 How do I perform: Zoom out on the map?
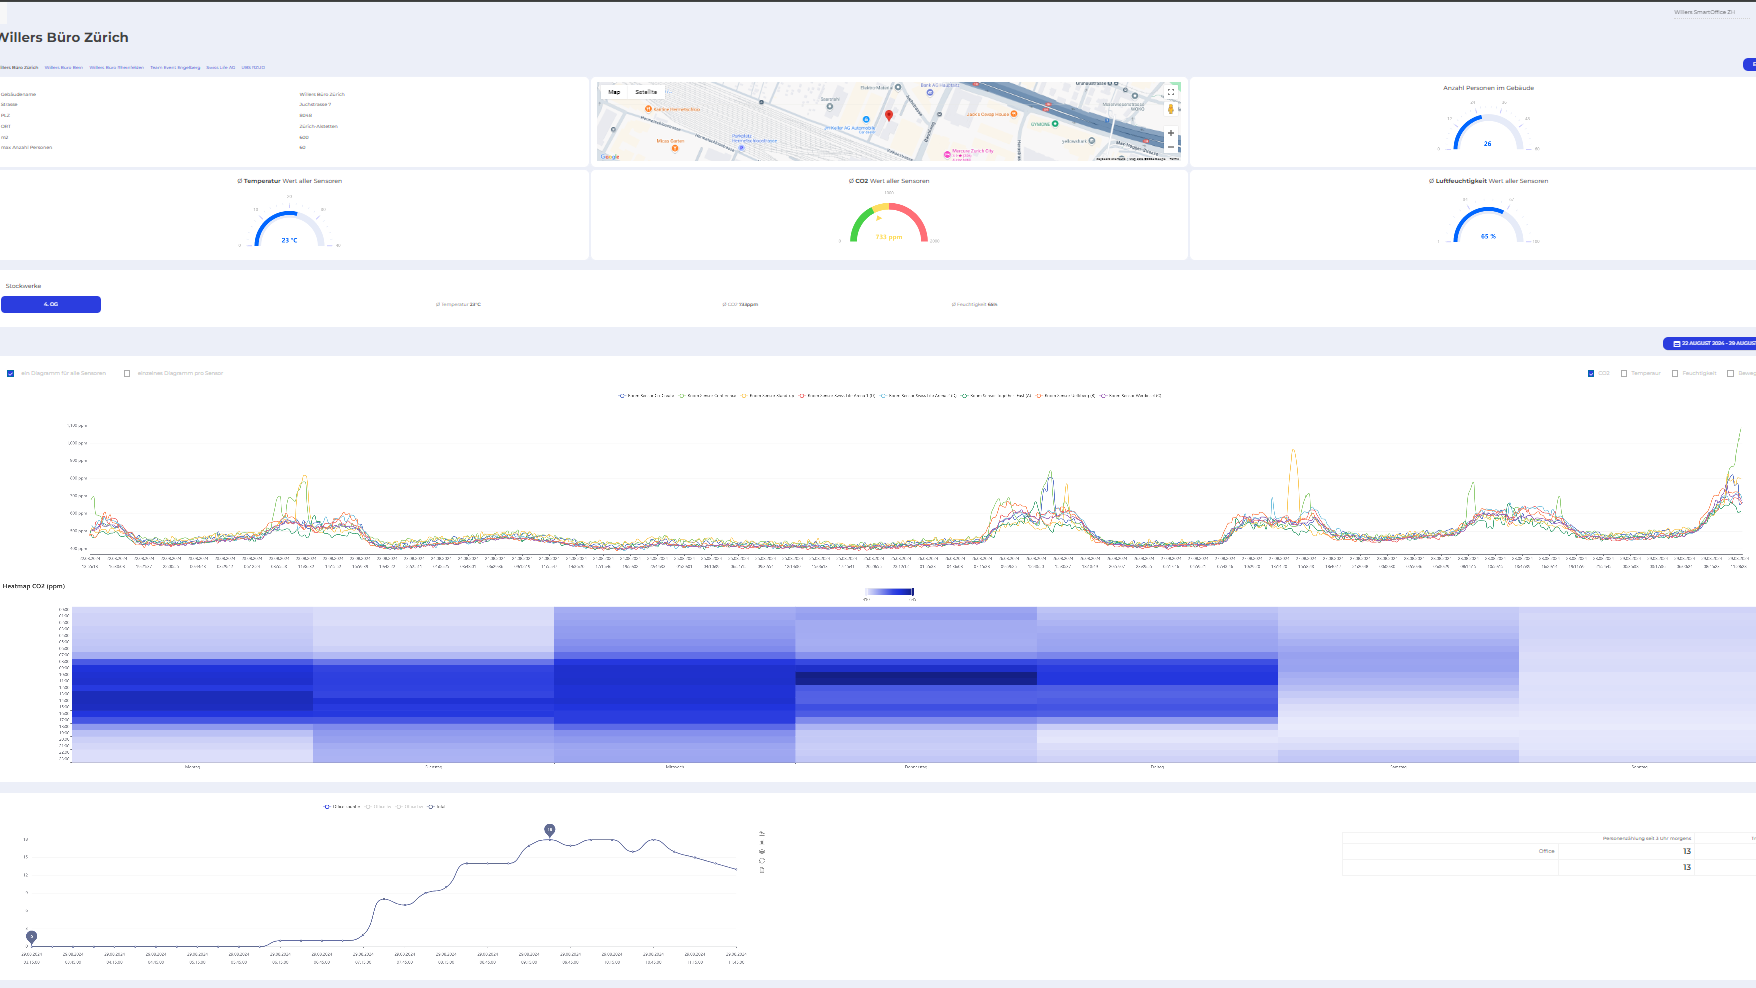pyautogui.click(x=1171, y=147)
